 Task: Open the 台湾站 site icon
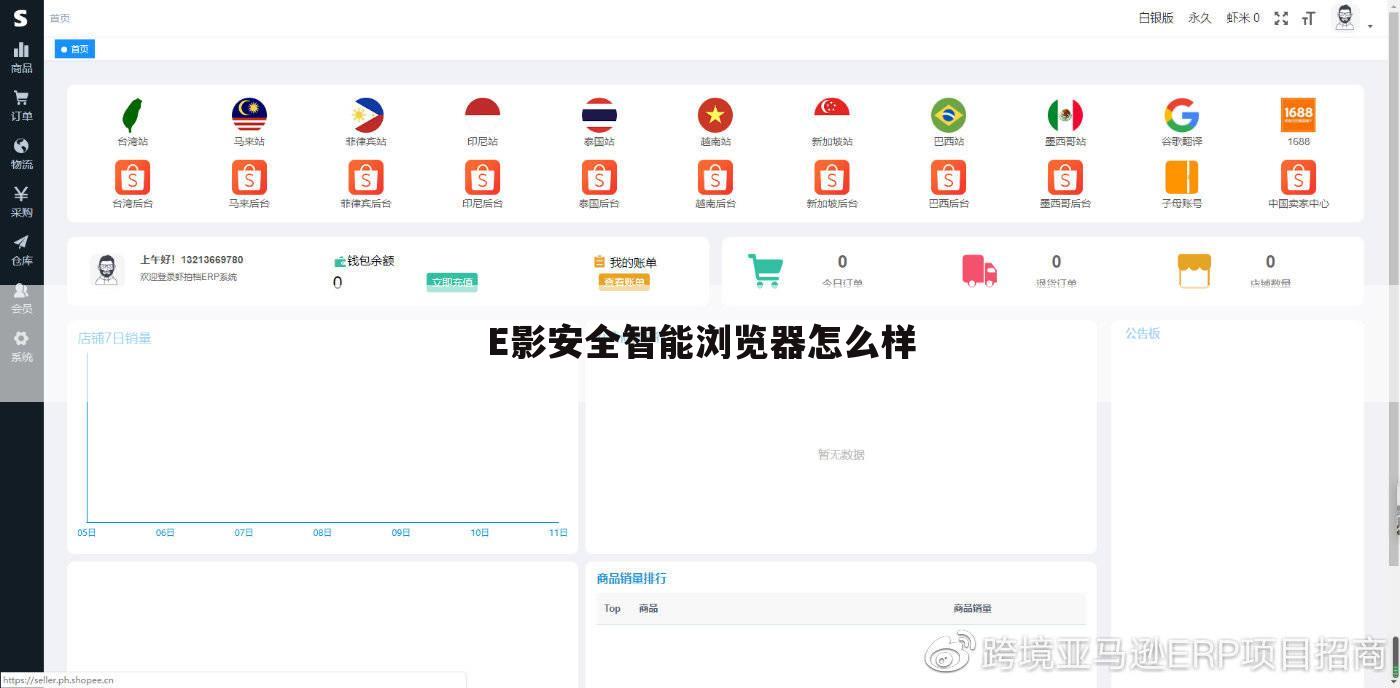[132, 116]
